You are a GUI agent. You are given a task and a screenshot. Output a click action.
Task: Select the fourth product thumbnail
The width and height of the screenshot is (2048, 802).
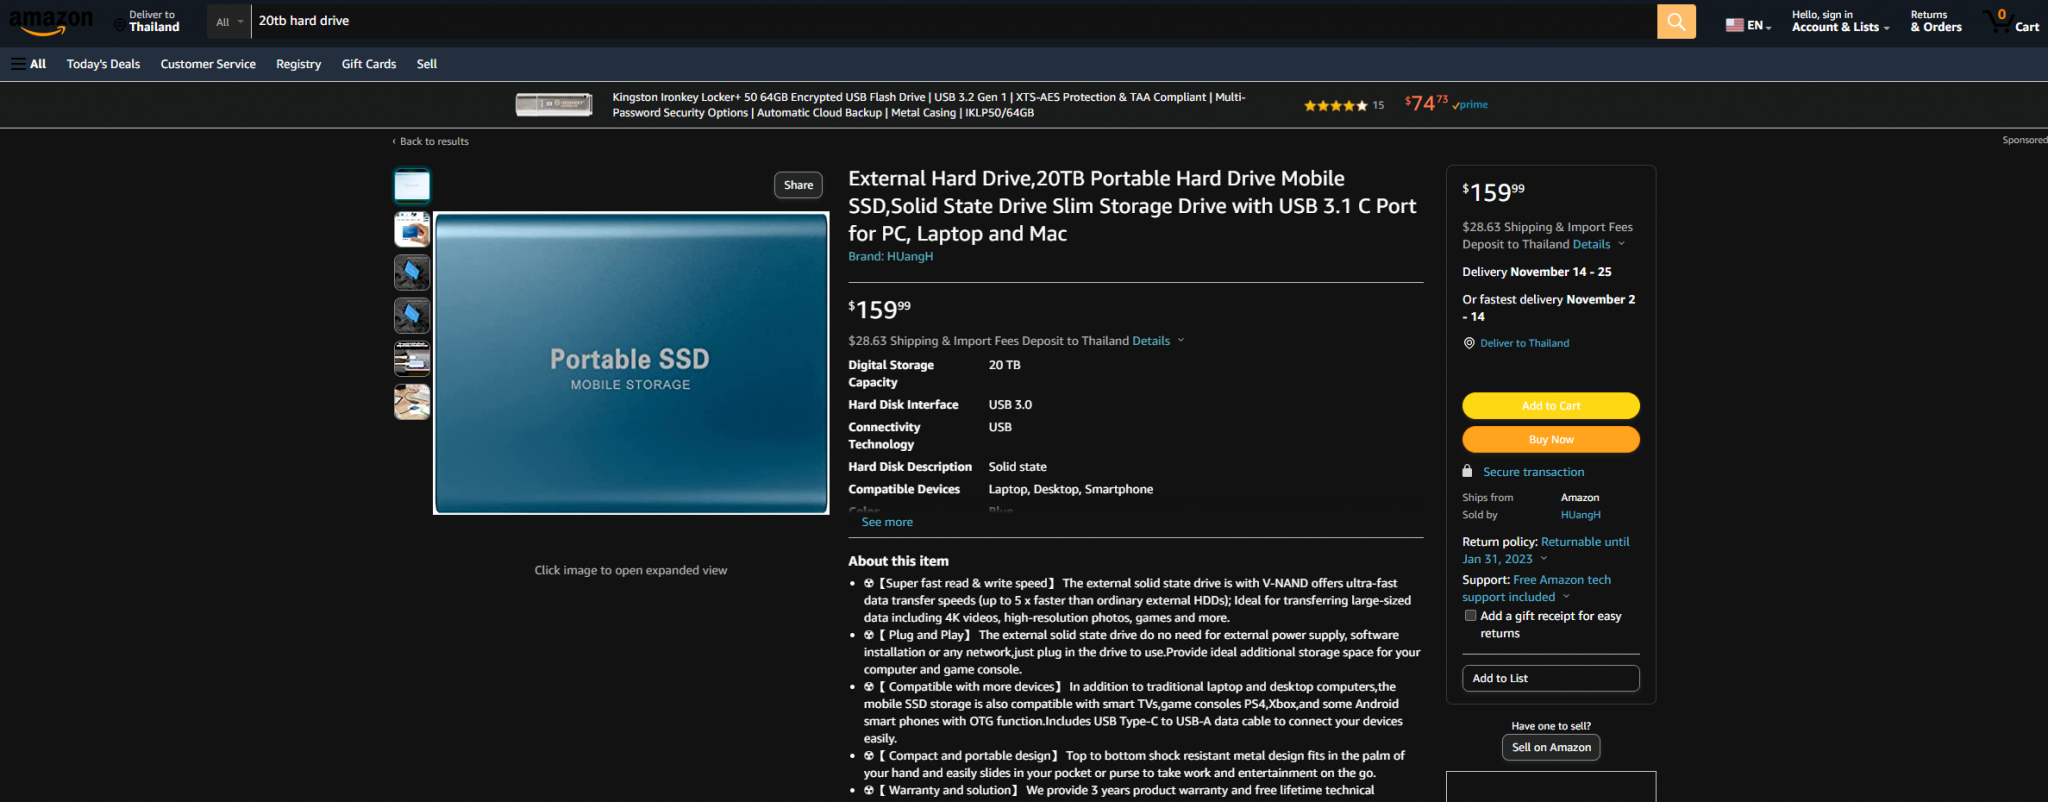coord(412,315)
